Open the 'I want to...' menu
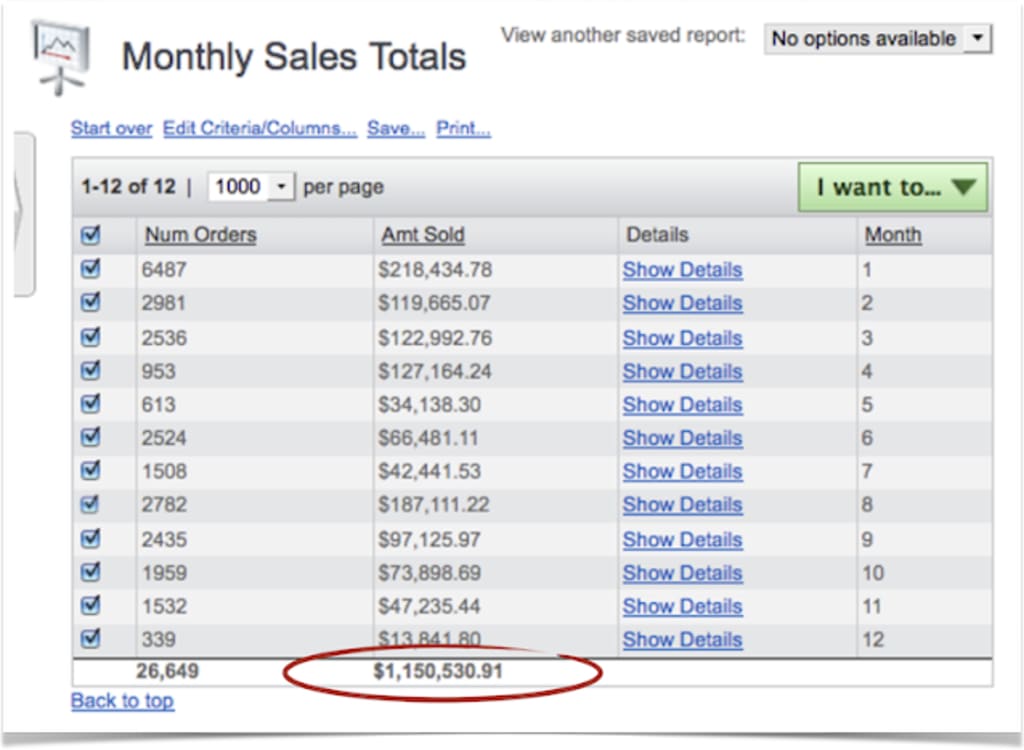Viewport: 1024px width, 750px height. click(893, 187)
